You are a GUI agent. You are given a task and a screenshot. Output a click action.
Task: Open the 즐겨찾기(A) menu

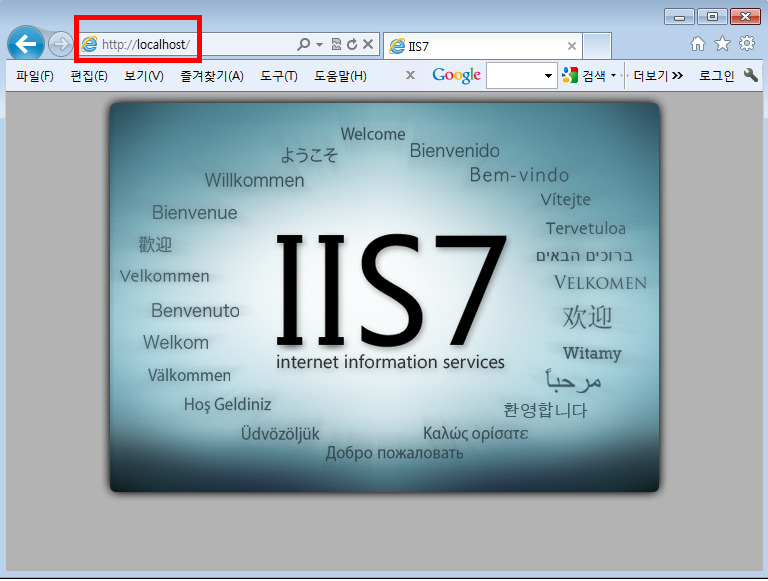click(x=211, y=76)
